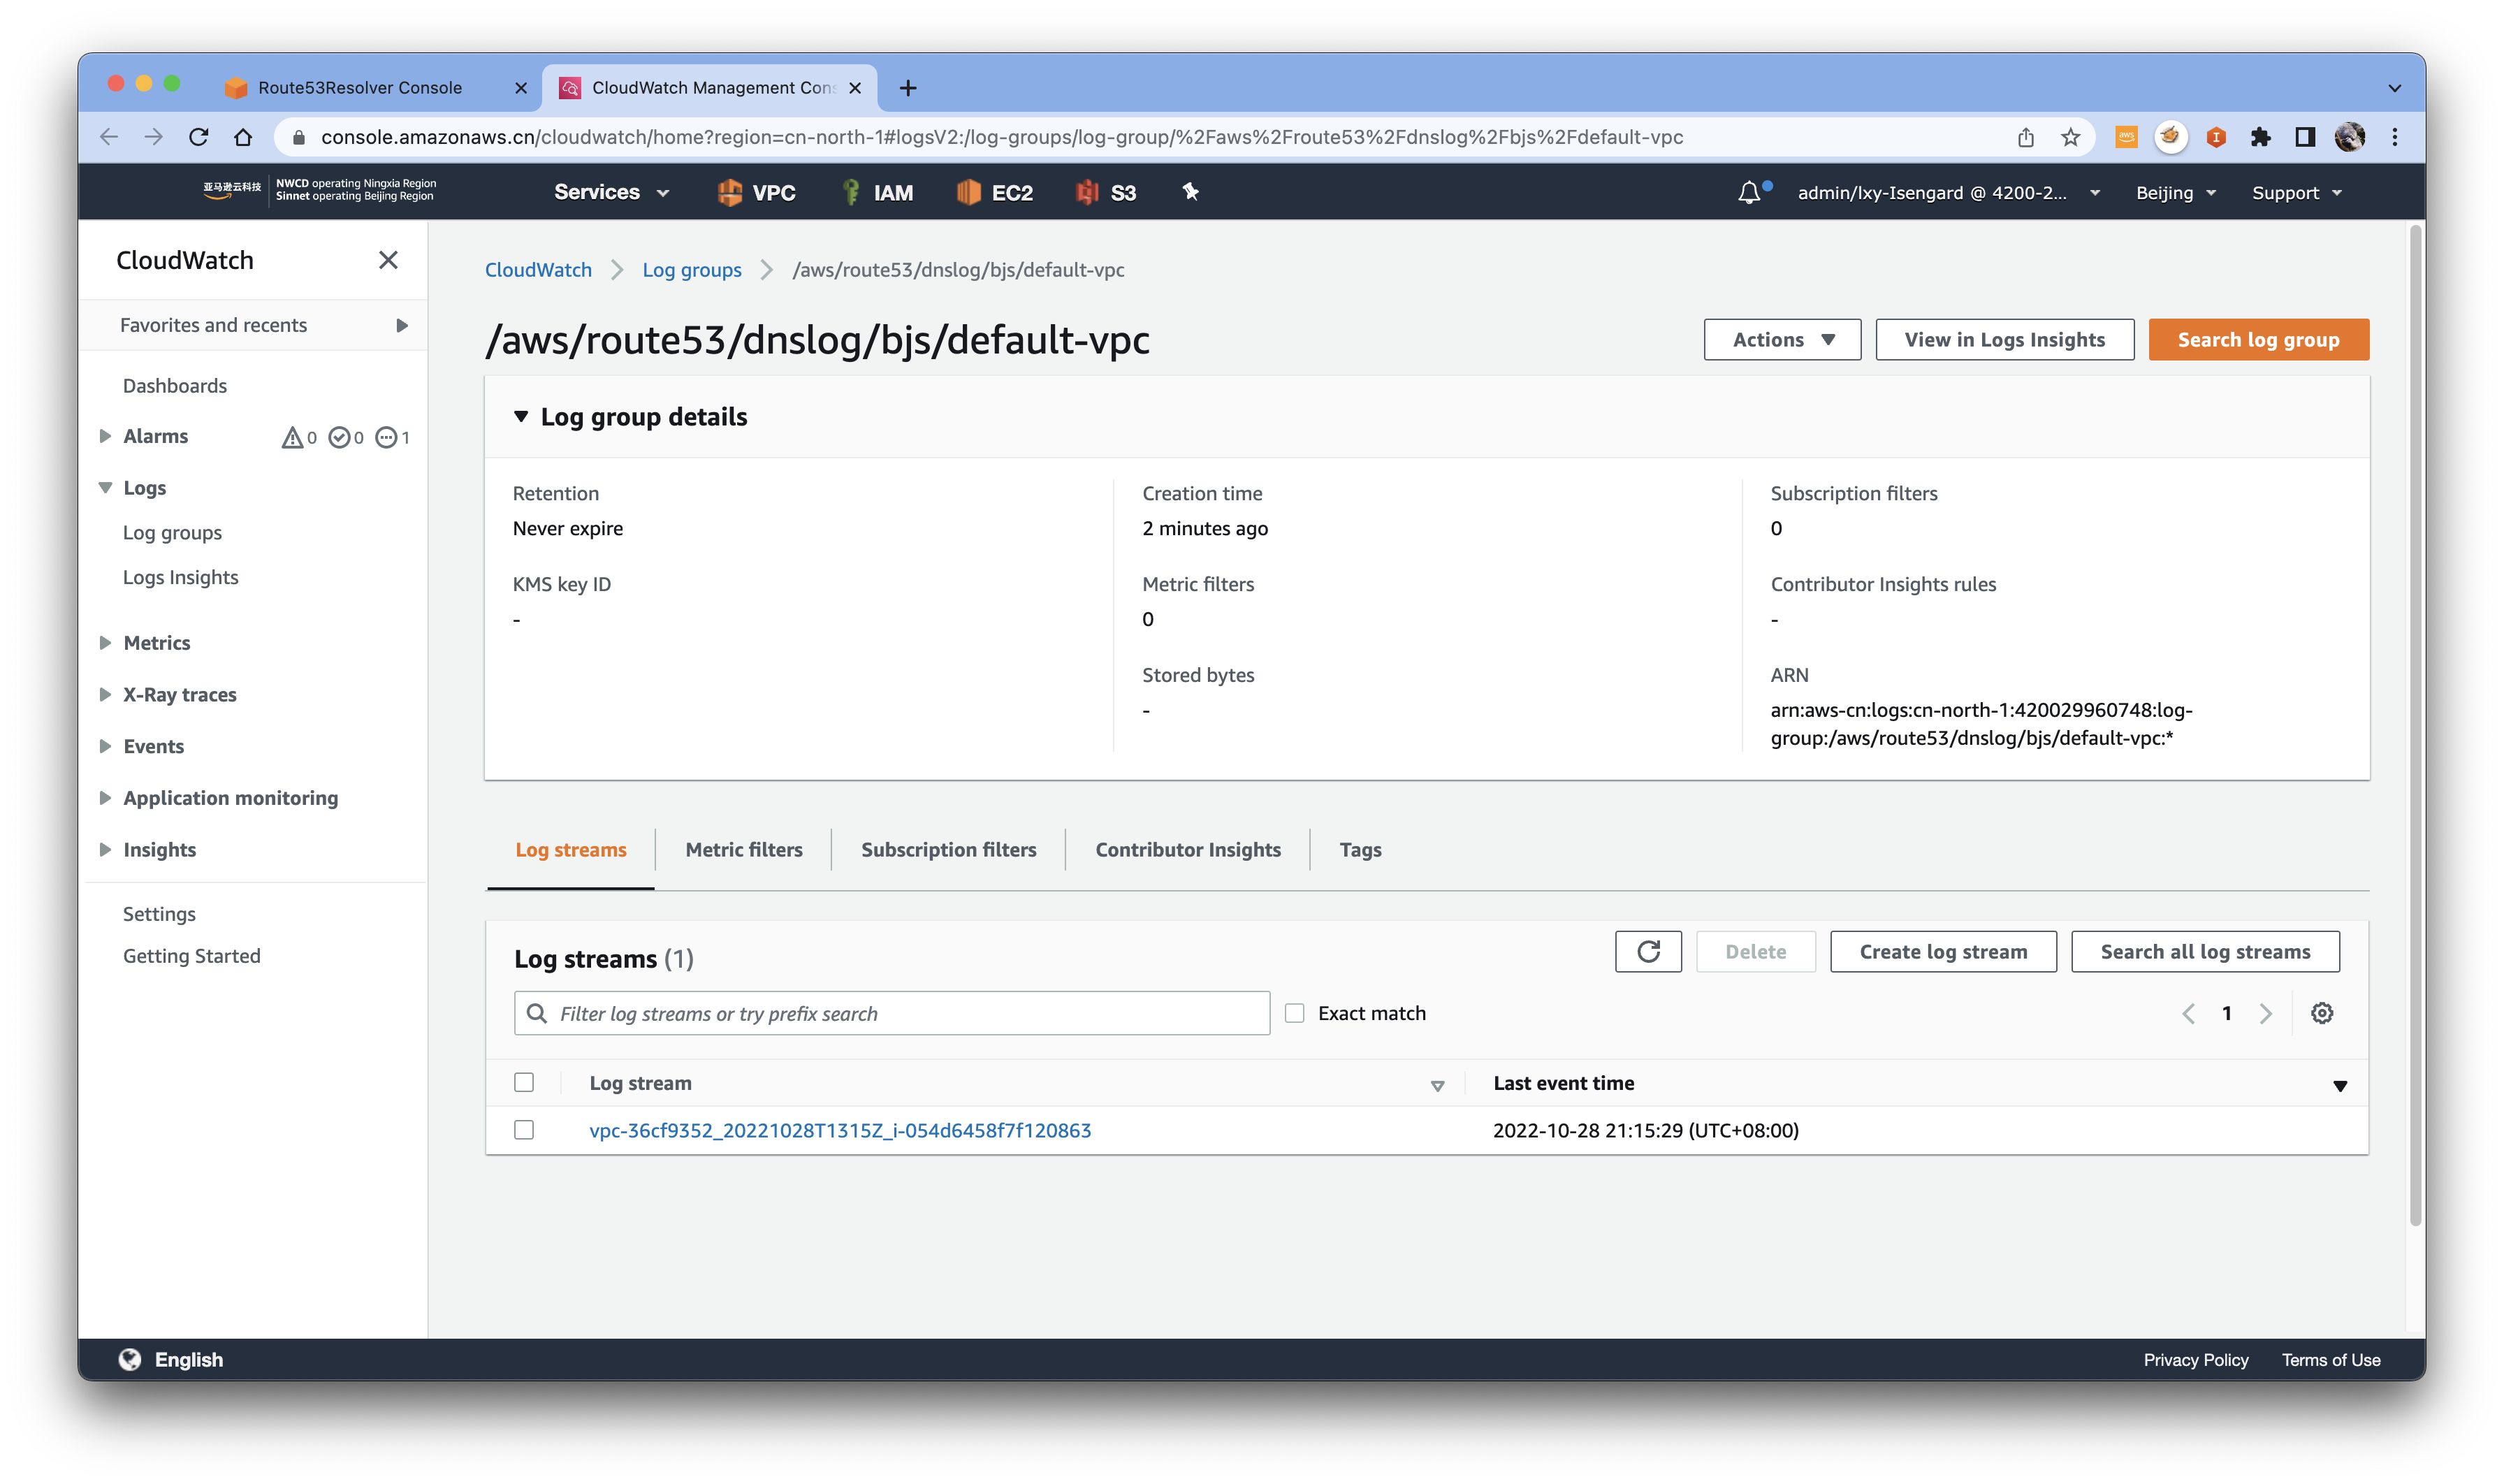Collapse the Log group details section
This screenshot has width=2504, height=1484.
point(520,416)
